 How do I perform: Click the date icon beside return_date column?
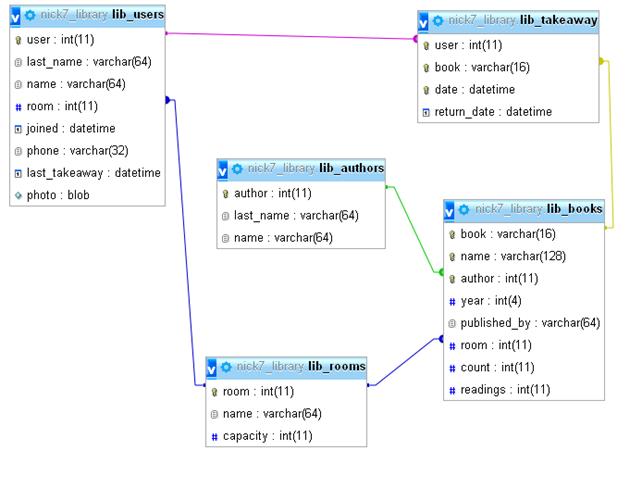coord(426,112)
